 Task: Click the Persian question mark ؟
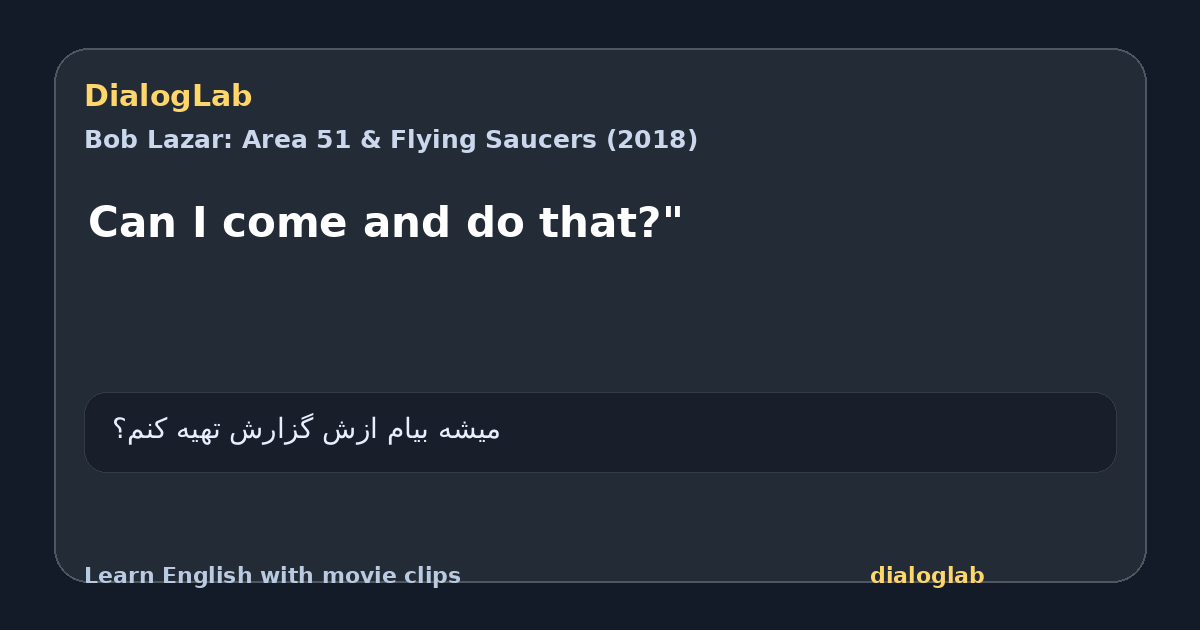coord(119,430)
